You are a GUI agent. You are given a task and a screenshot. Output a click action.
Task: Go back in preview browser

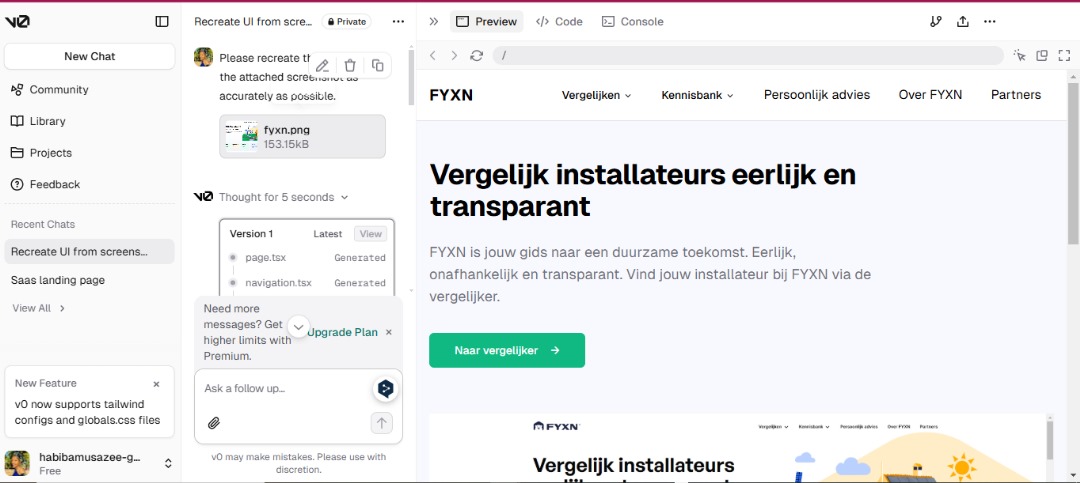[433, 55]
